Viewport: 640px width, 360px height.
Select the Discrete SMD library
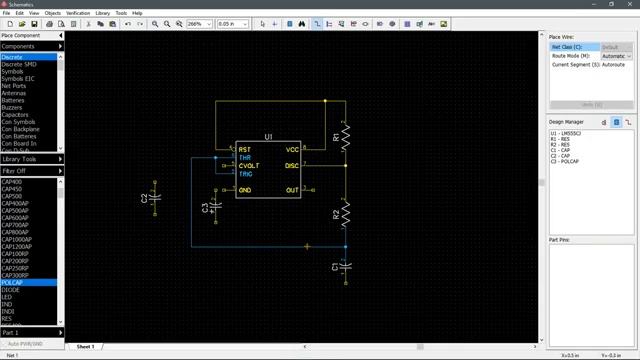pyautogui.click(x=29, y=64)
